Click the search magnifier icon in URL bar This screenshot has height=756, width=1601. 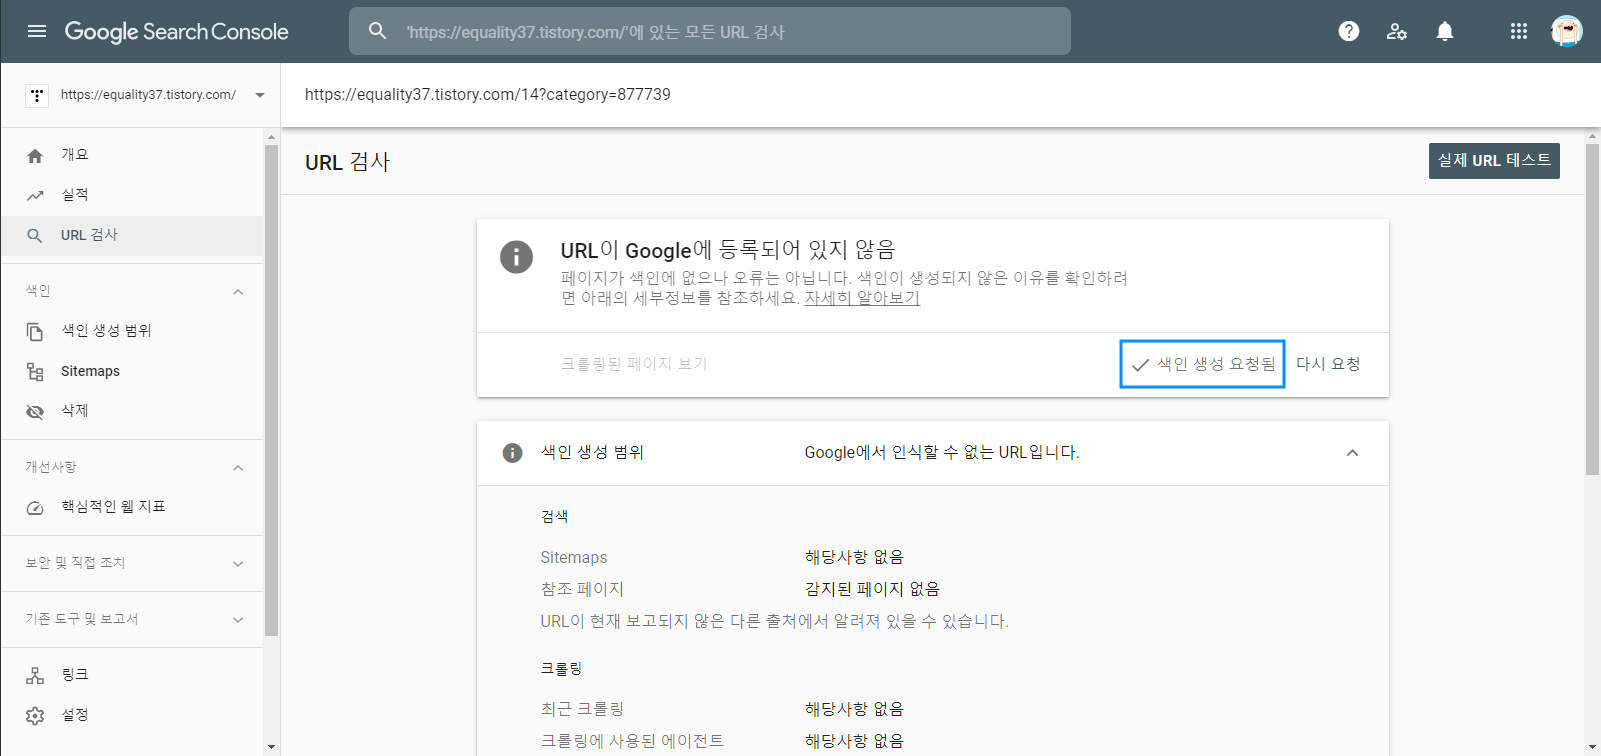coord(377,31)
